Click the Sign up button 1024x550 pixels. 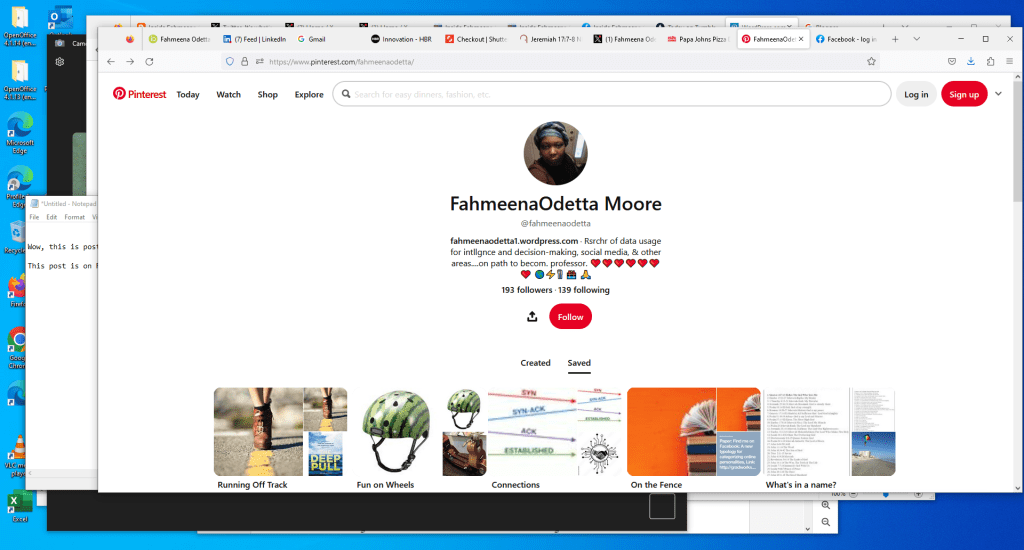point(964,94)
